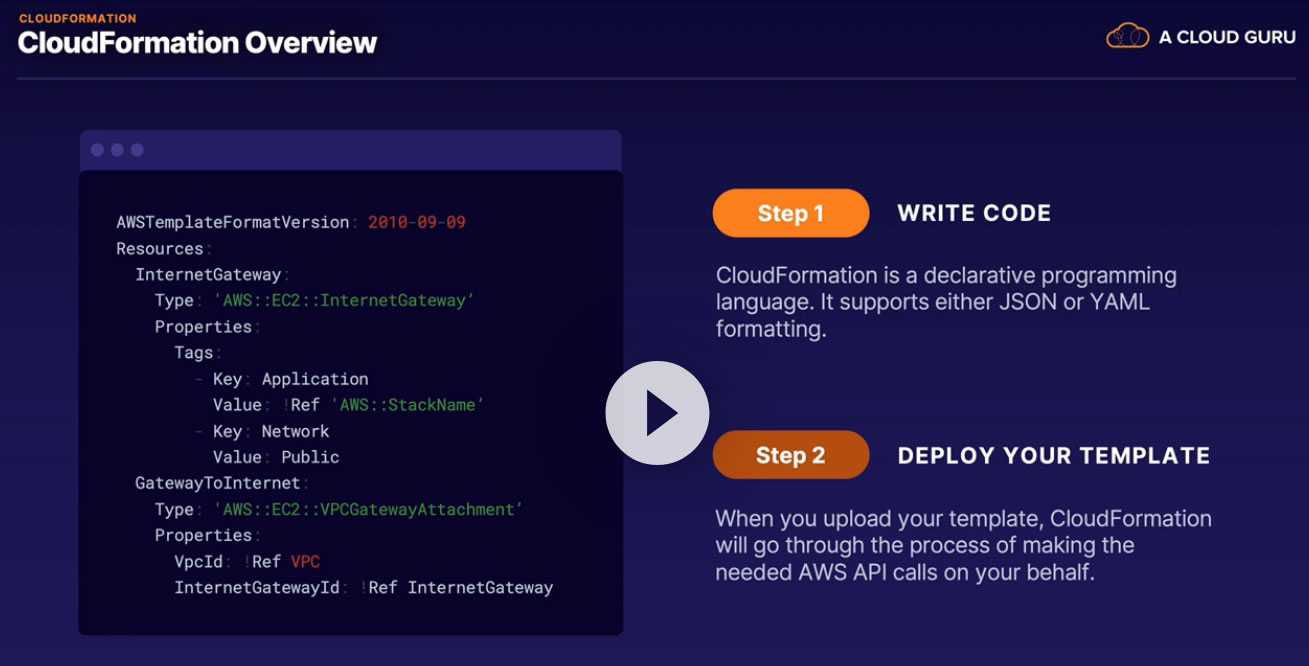Viewport: 1309px width, 666px height.
Task: Click the AWSTemplateFormatVersion line in the code
Action: pos(291,222)
